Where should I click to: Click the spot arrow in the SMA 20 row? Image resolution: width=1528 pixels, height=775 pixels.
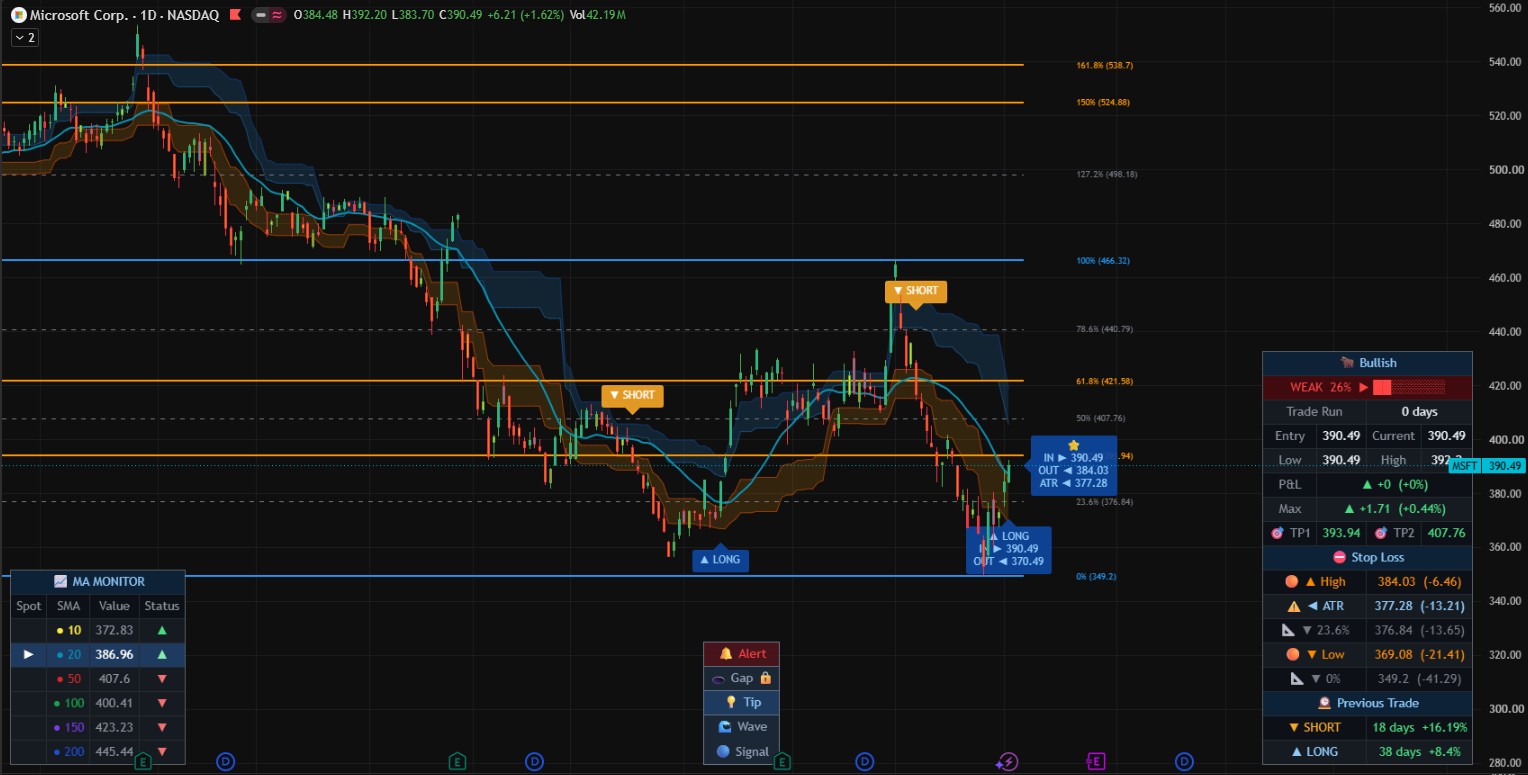point(29,654)
